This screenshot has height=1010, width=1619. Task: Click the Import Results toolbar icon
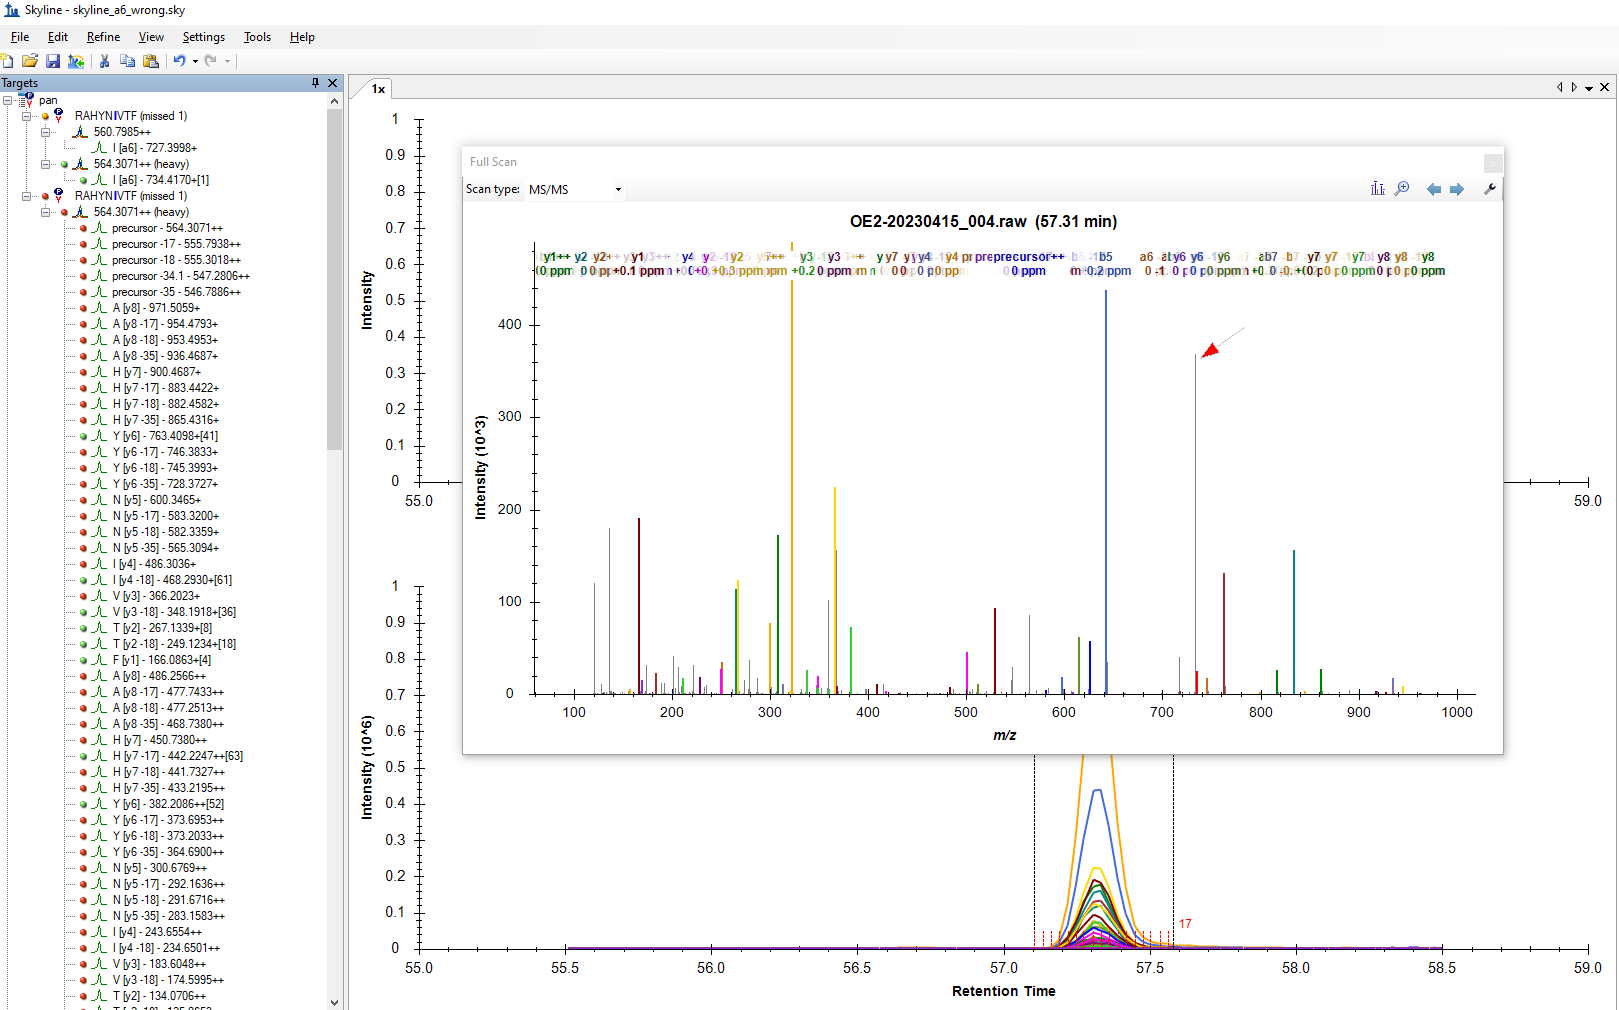coord(76,61)
